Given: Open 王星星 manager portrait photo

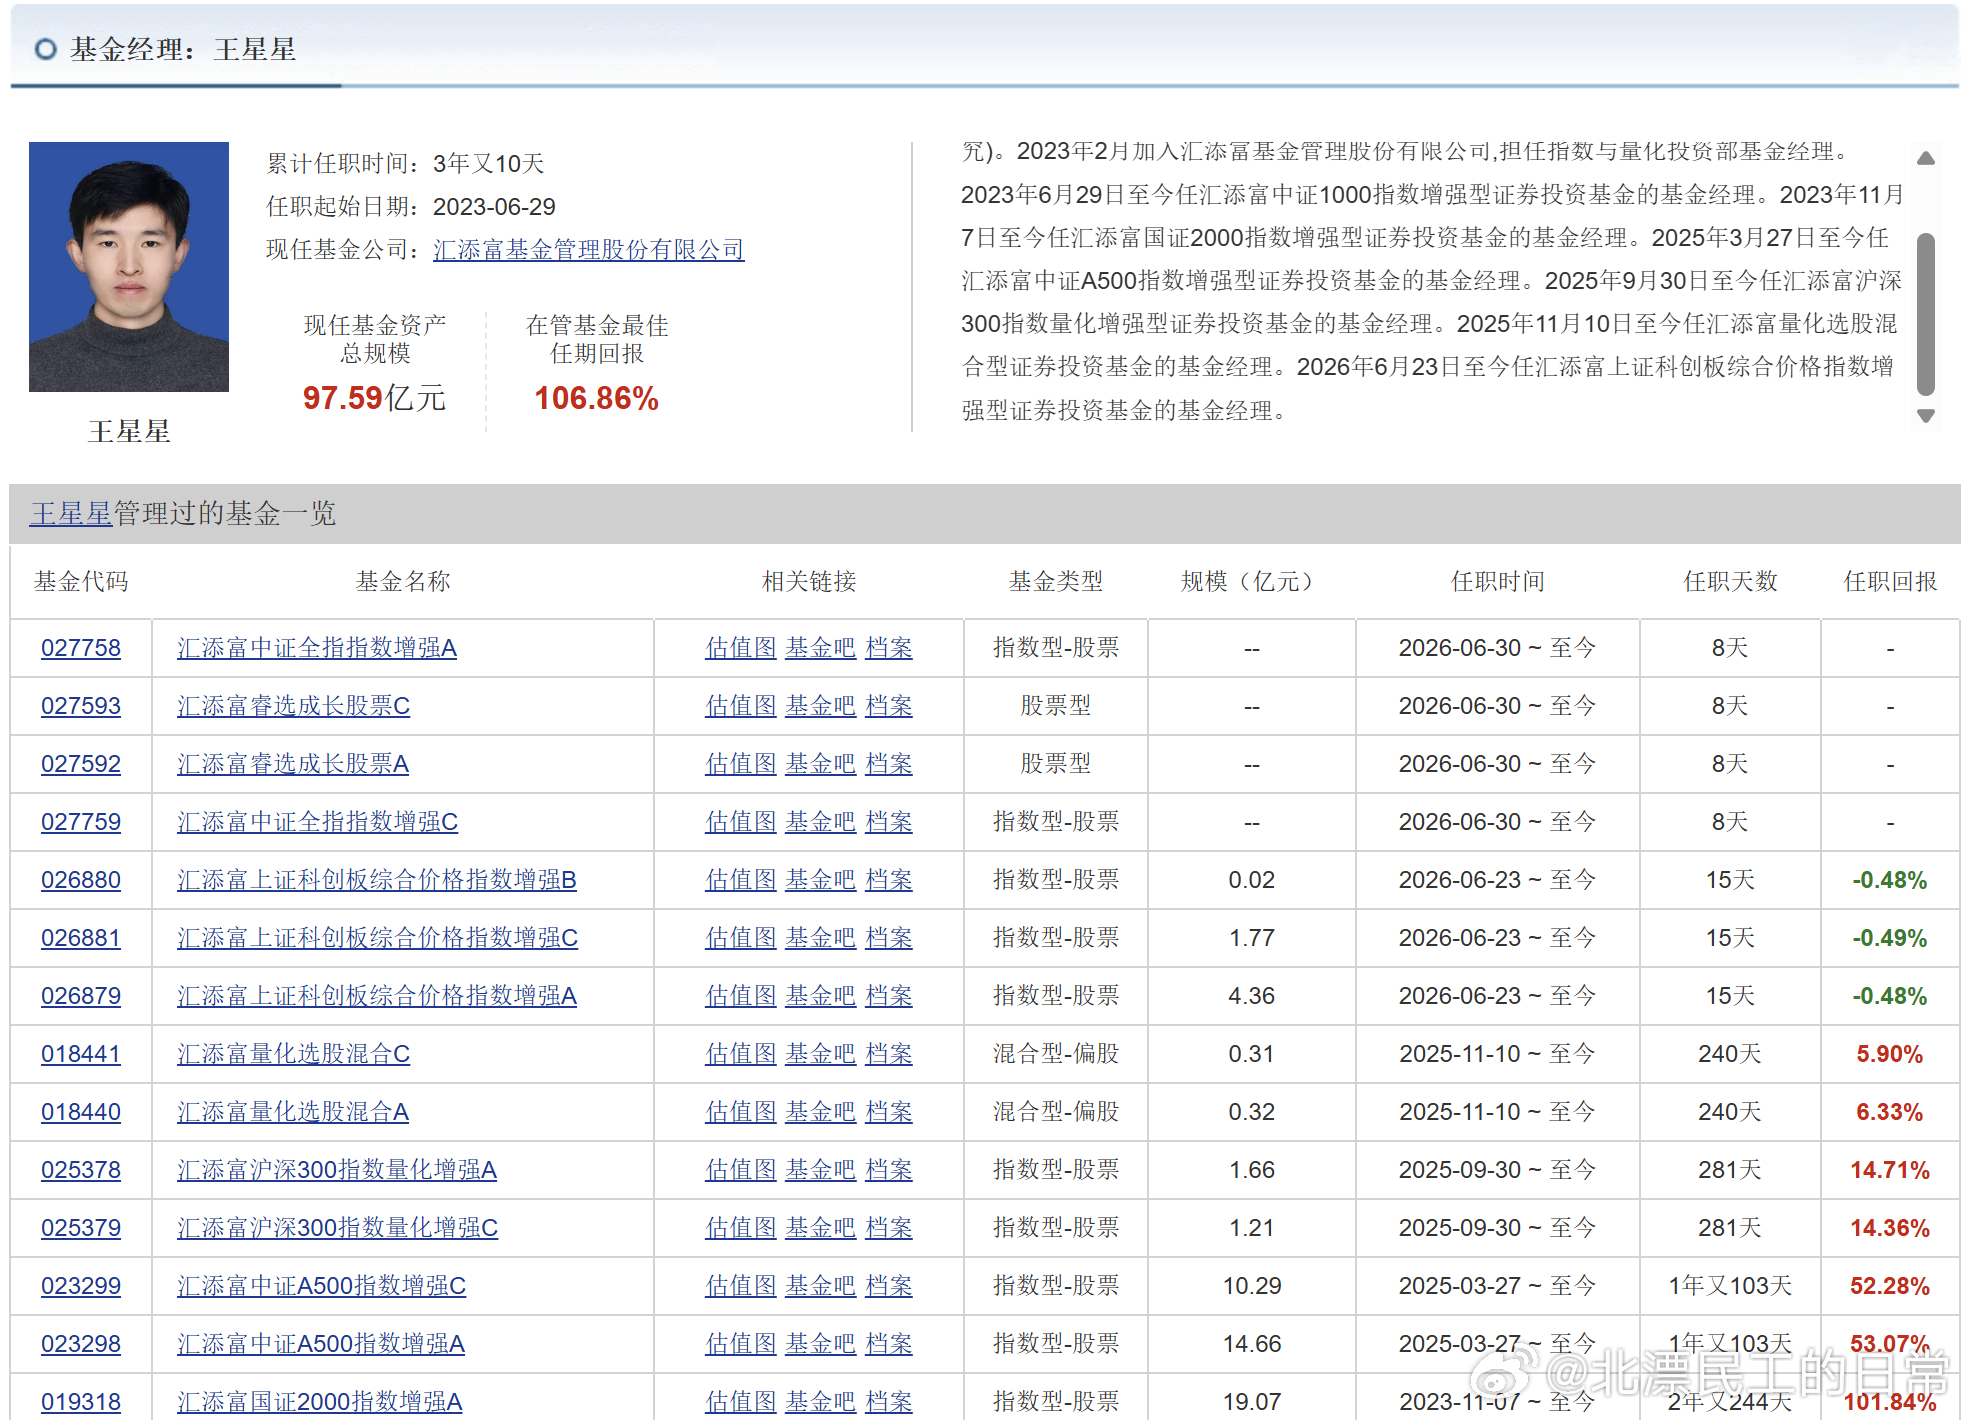Looking at the screenshot, I should [x=129, y=267].
